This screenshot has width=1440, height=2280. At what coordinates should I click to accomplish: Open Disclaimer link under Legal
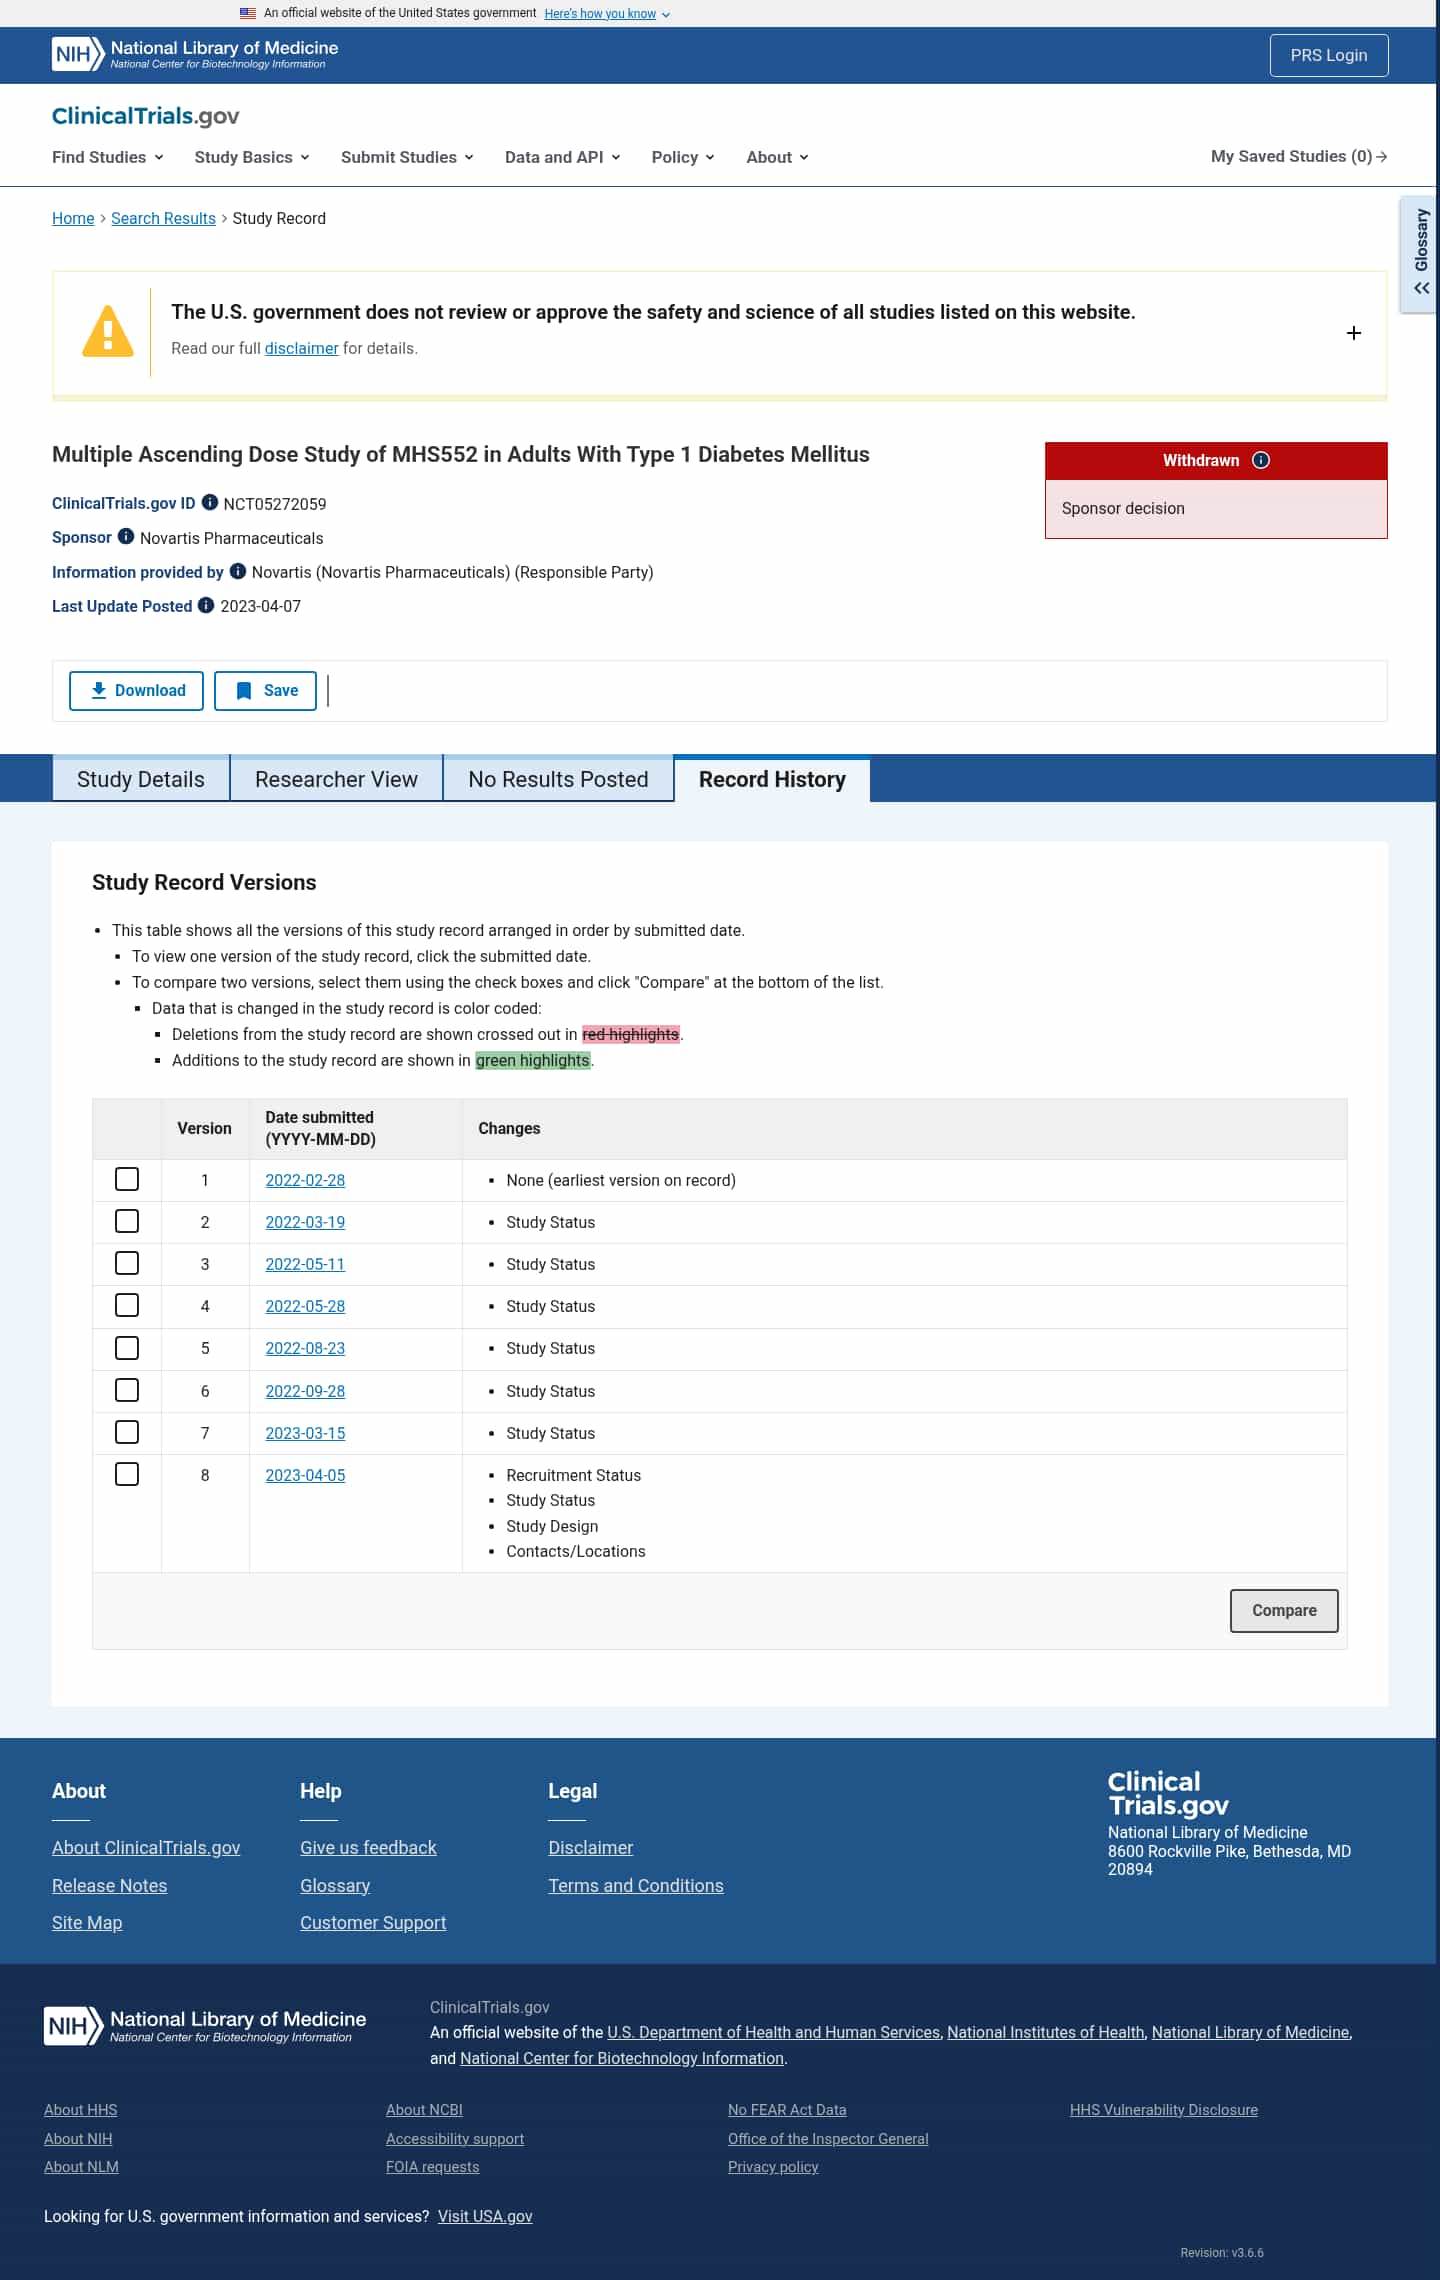(591, 1847)
